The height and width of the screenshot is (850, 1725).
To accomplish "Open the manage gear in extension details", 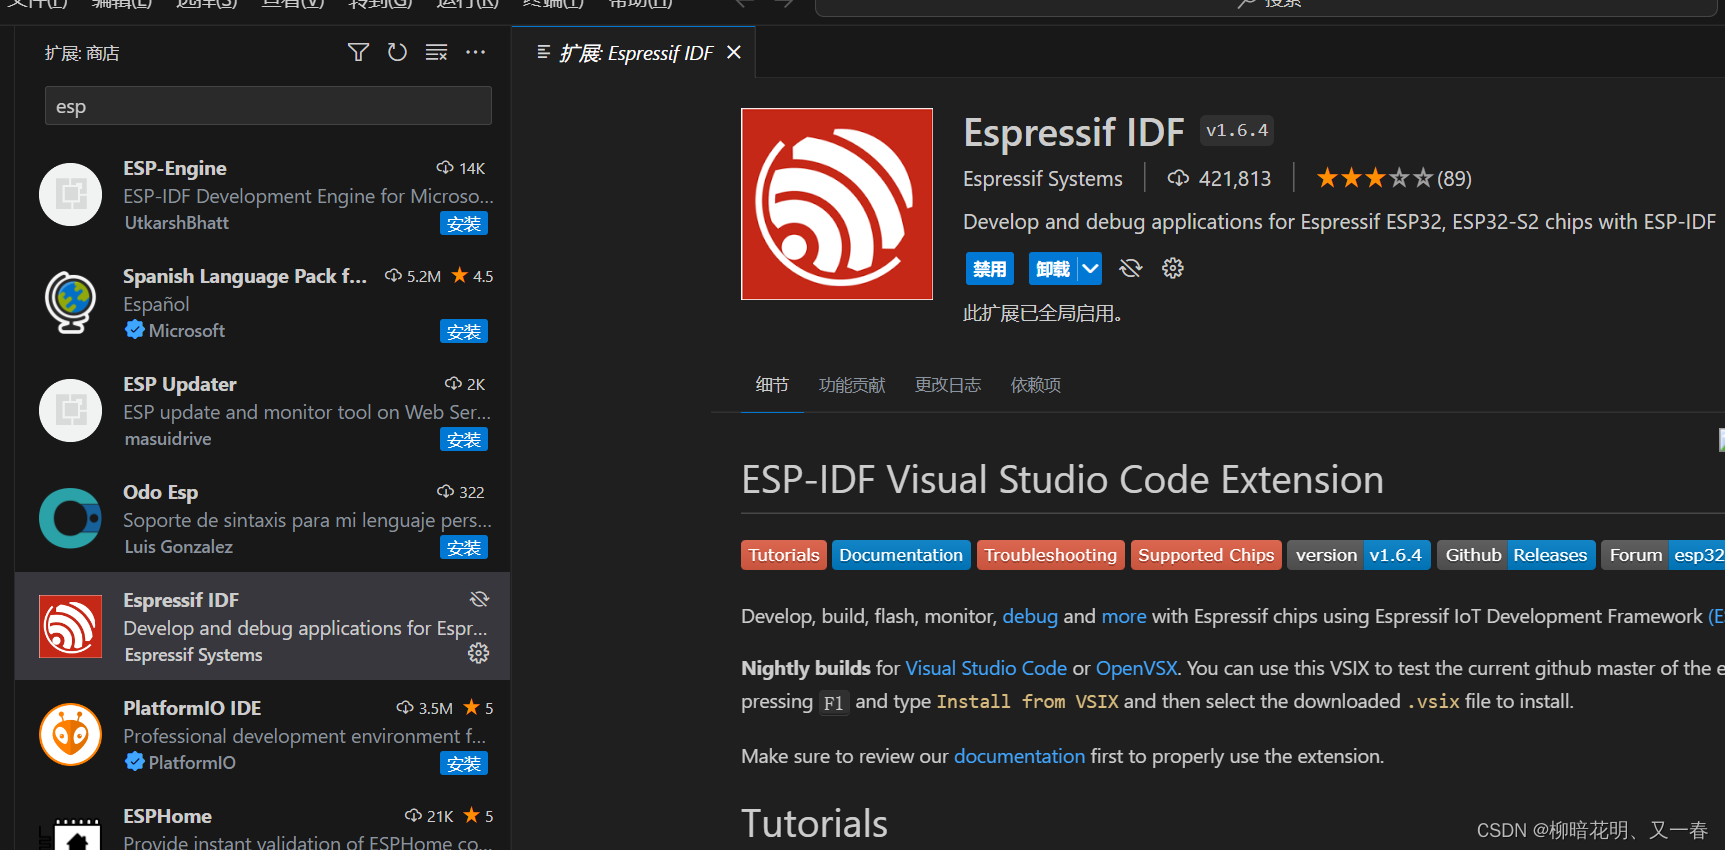I will 1173,268.
